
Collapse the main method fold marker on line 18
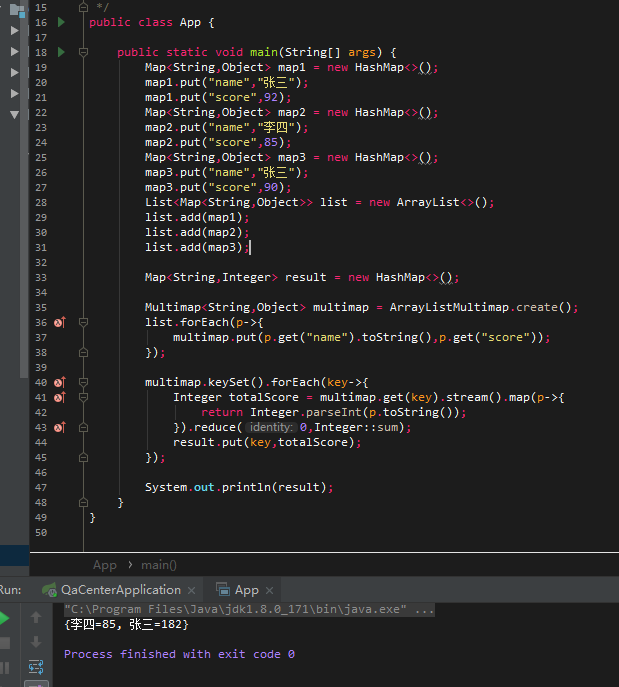click(x=84, y=52)
